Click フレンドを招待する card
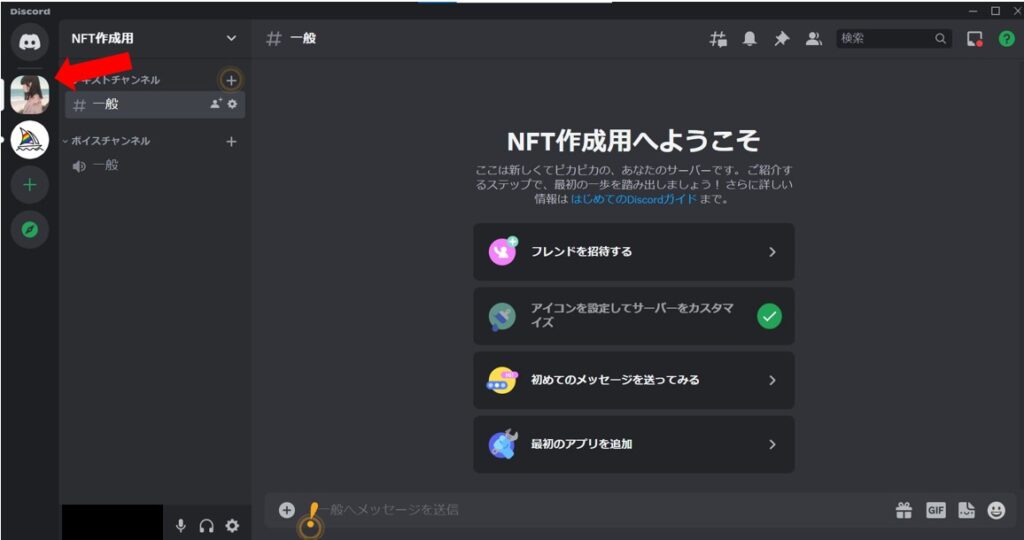 [x=633, y=252]
